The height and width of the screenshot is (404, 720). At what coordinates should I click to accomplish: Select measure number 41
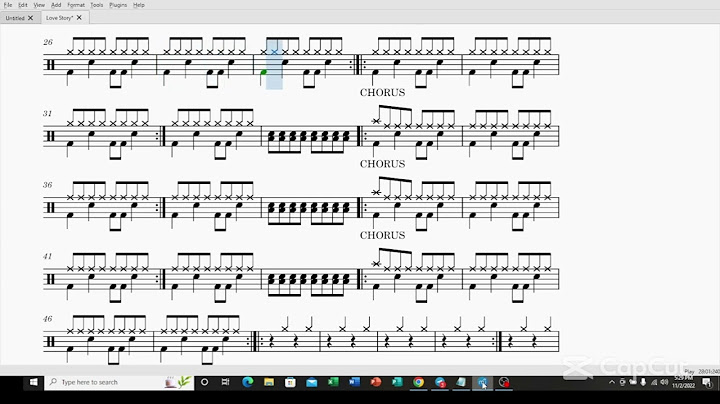[48, 256]
